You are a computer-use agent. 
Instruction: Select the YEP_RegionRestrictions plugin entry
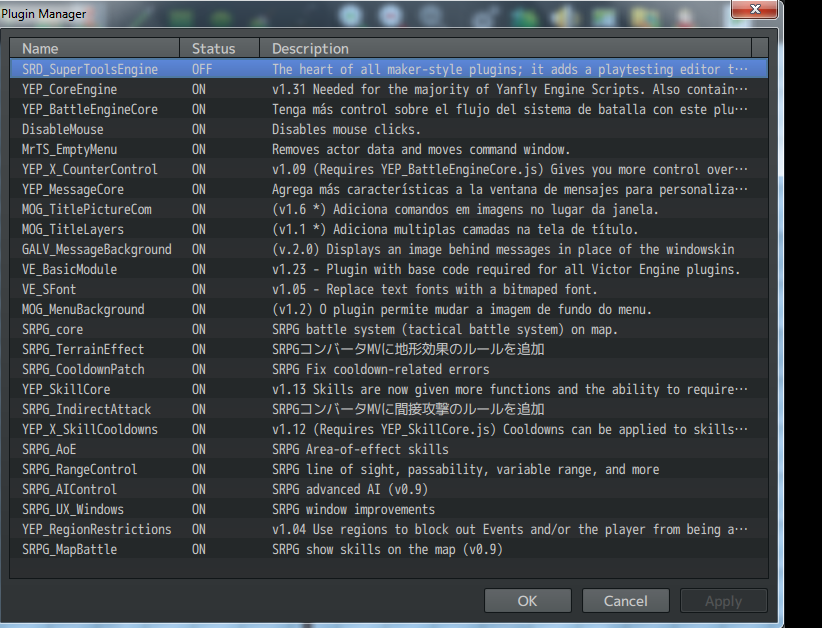388,529
